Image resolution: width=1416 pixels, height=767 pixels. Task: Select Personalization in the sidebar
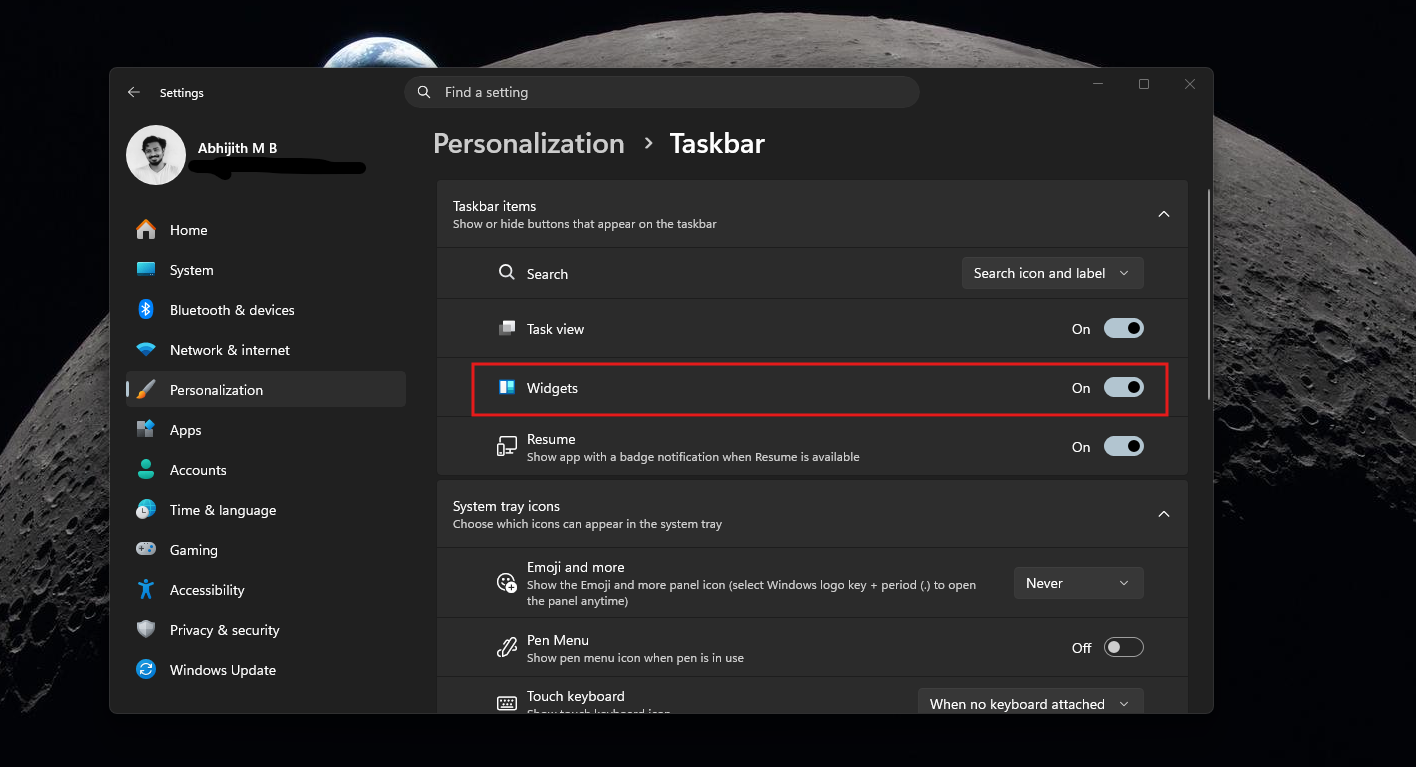266,390
